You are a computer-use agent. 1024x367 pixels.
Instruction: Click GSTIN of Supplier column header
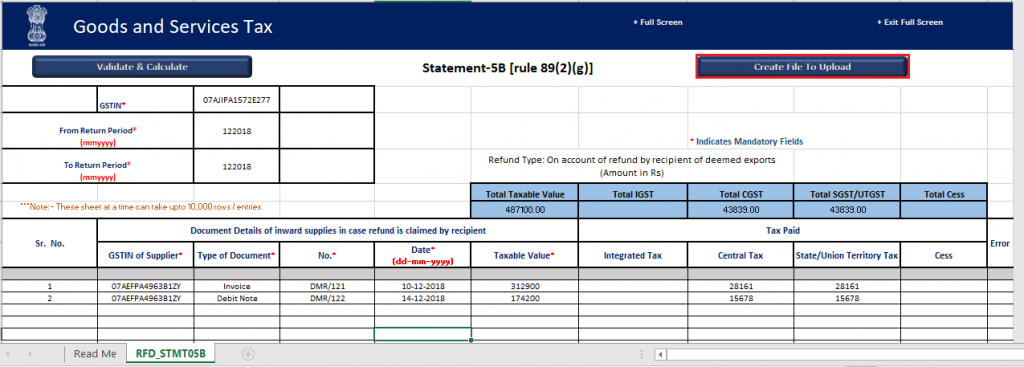146,255
